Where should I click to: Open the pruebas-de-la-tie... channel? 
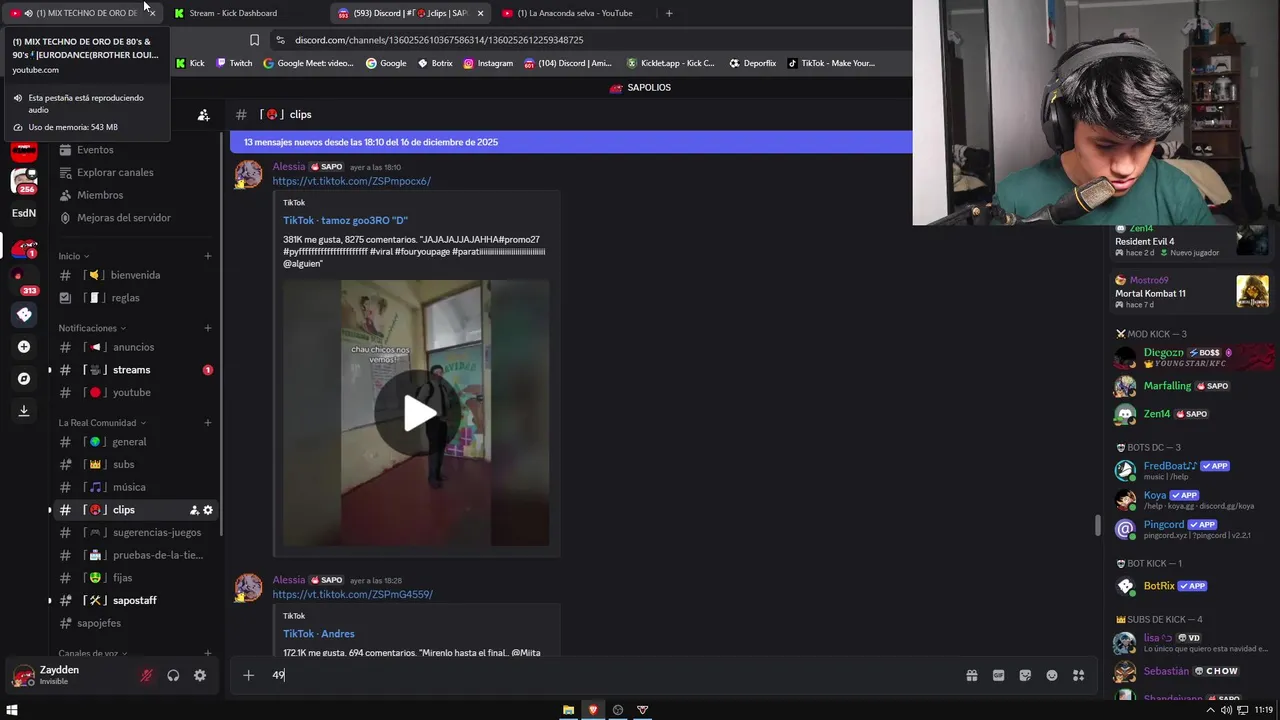pyautogui.click(x=135, y=555)
